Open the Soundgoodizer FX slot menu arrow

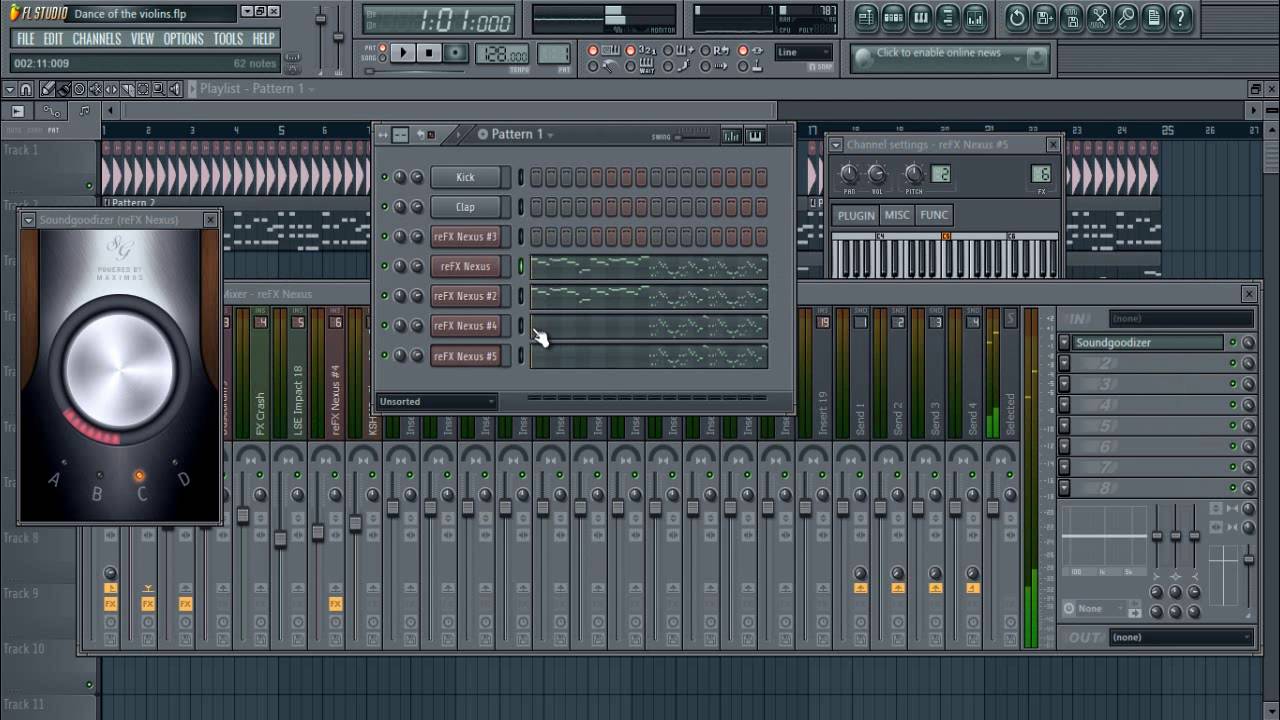tap(1064, 342)
